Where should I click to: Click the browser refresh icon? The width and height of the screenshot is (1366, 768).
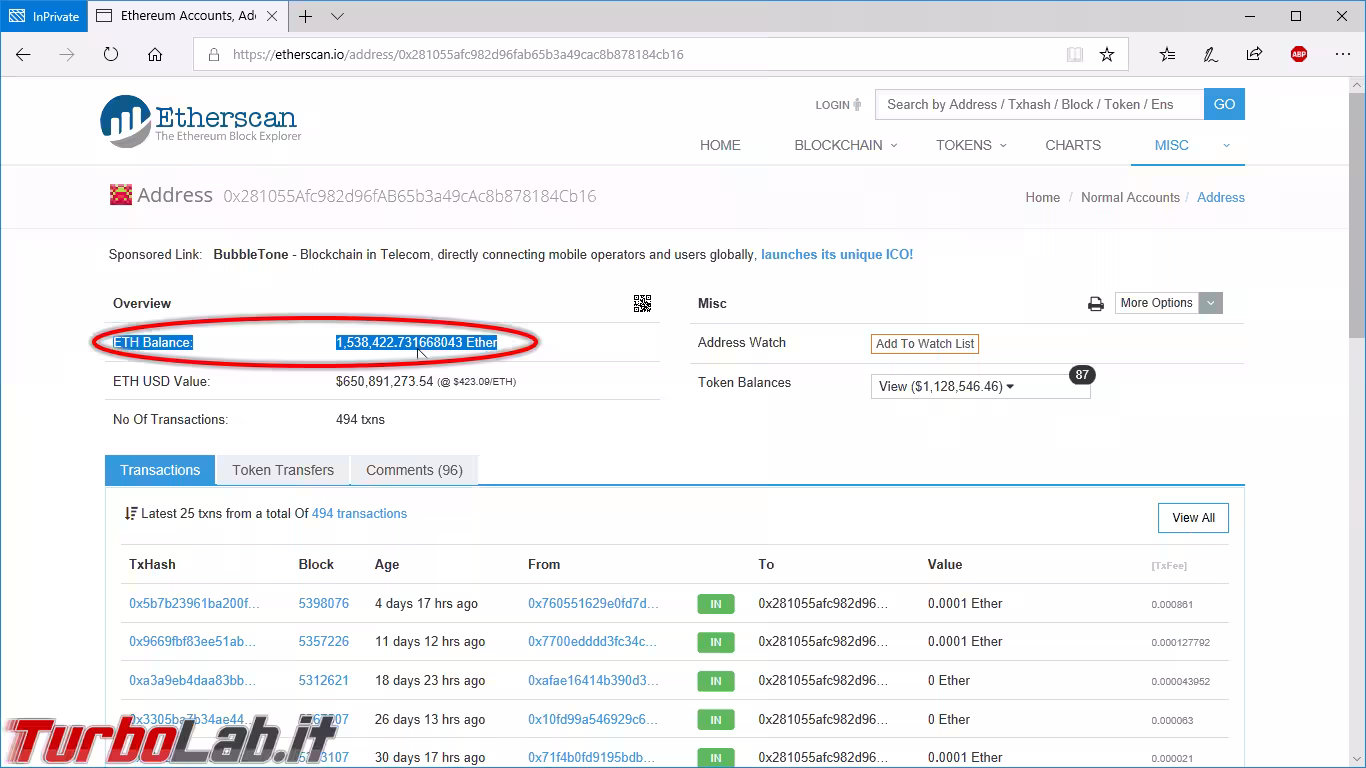[111, 55]
